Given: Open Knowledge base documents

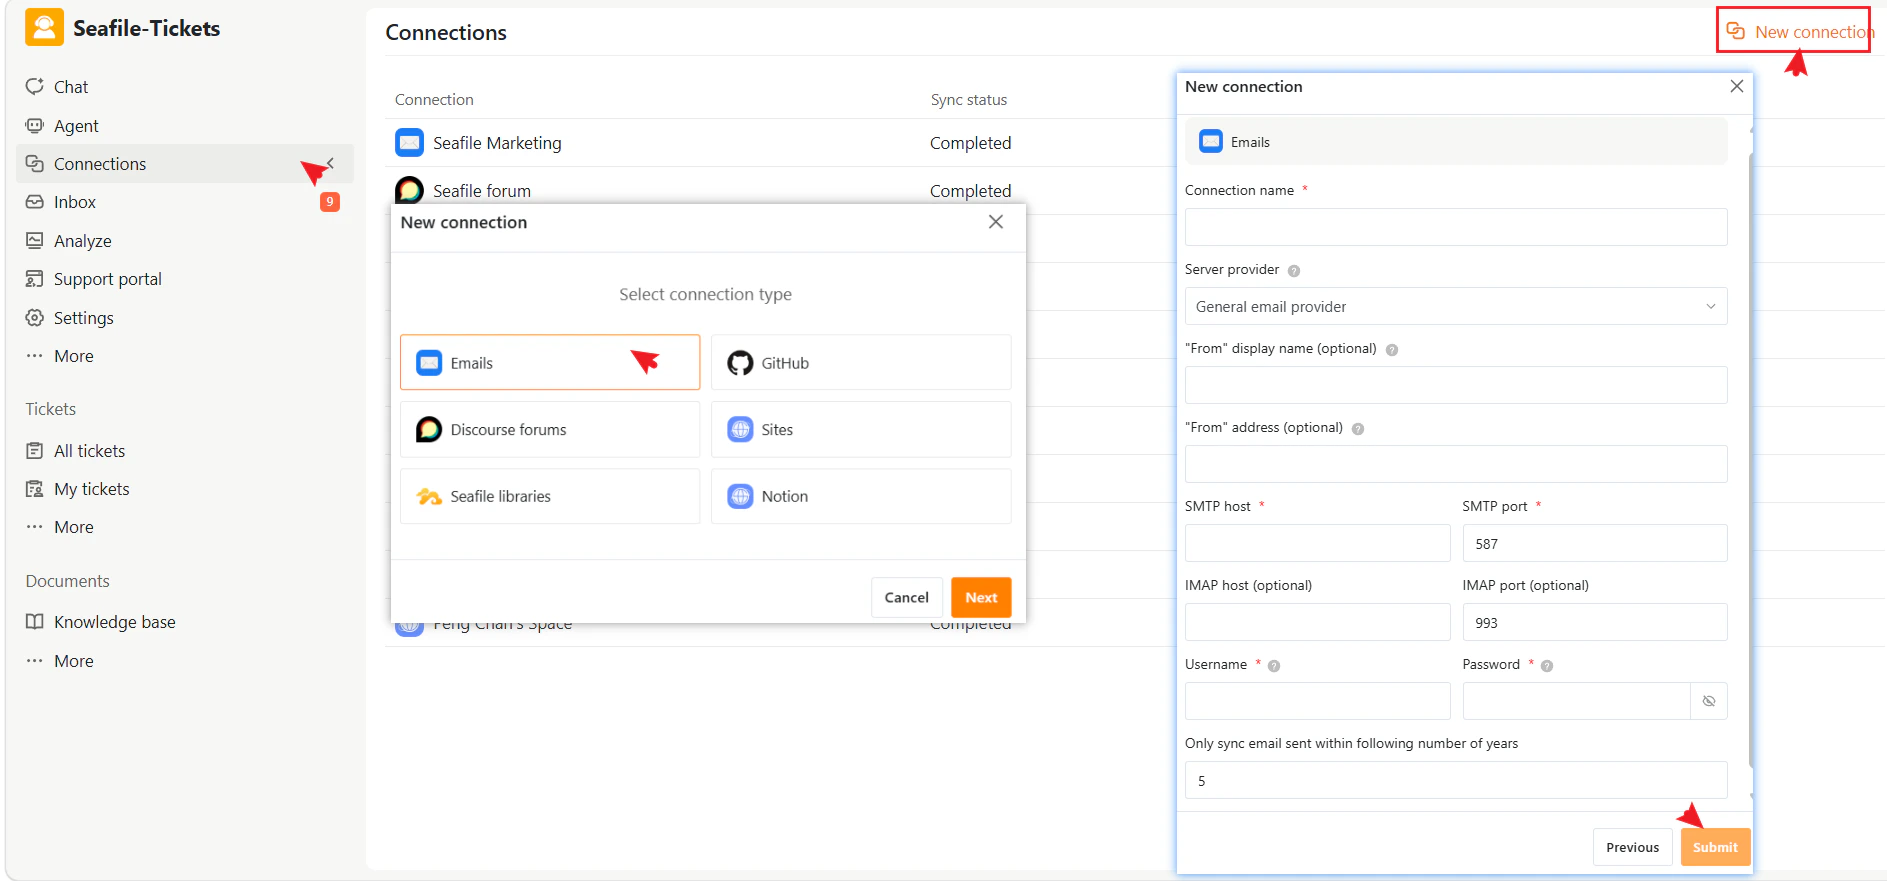Looking at the screenshot, I should click(114, 622).
